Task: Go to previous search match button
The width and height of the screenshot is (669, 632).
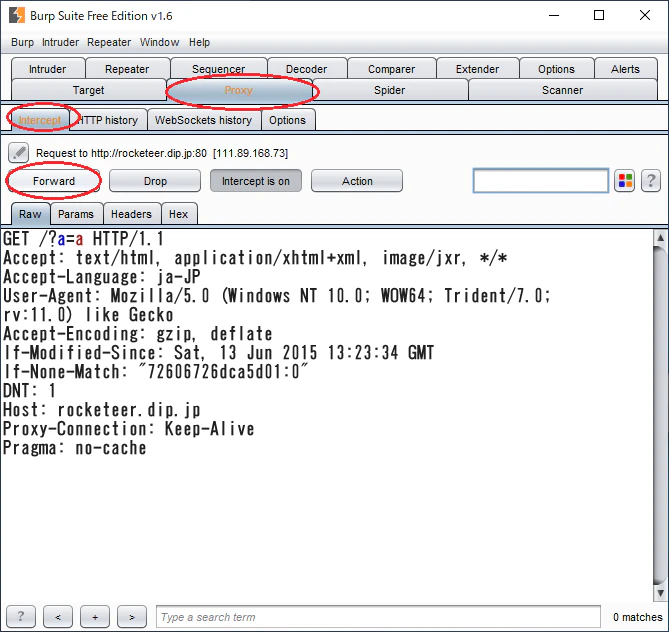Action: [x=58, y=617]
